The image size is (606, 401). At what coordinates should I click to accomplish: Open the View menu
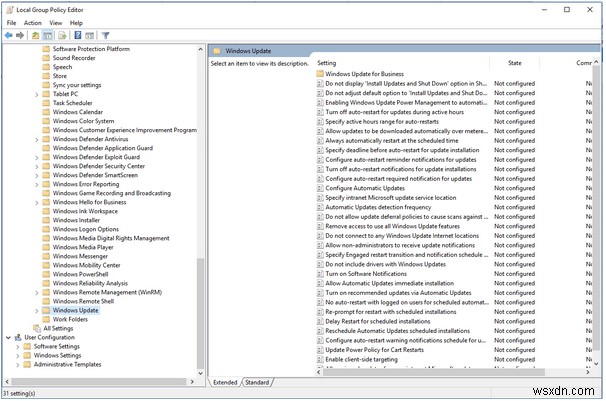(58, 22)
